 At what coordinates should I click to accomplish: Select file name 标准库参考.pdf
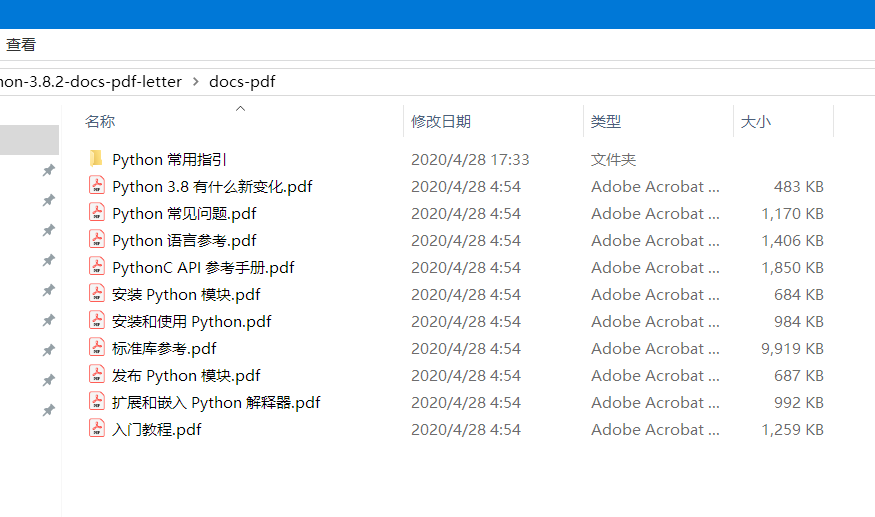click(164, 348)
